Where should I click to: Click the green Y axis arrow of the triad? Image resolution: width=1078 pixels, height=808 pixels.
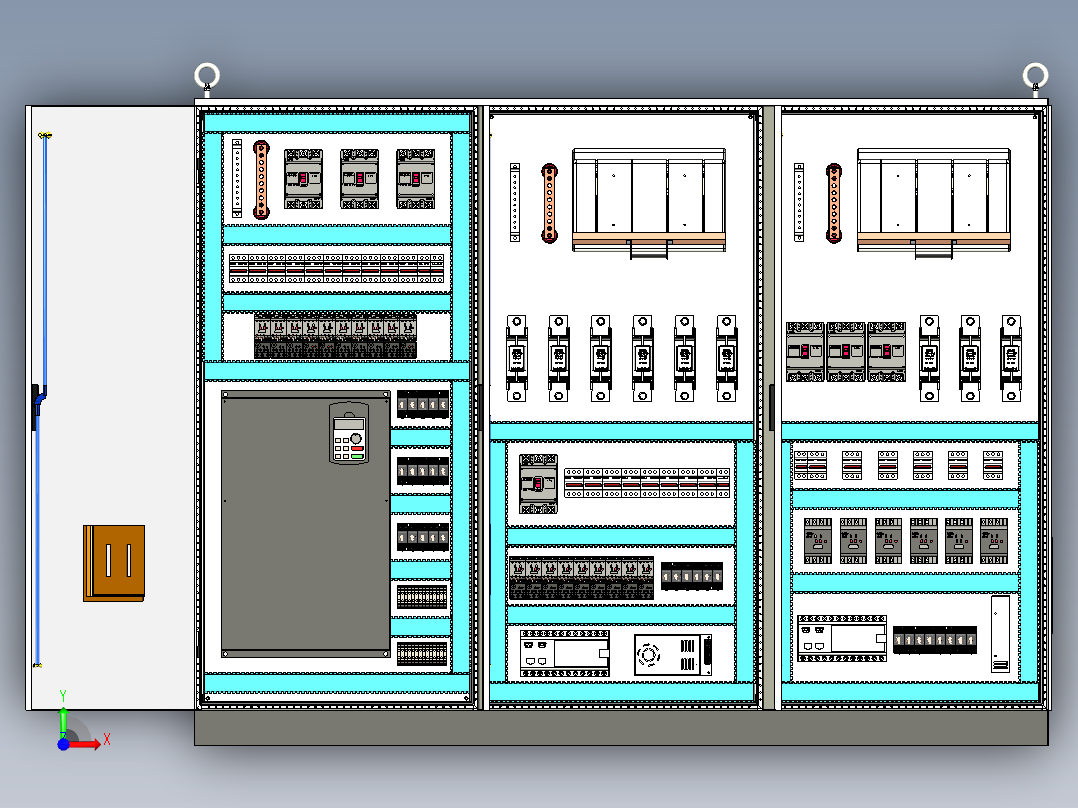[x=63, y=722]
